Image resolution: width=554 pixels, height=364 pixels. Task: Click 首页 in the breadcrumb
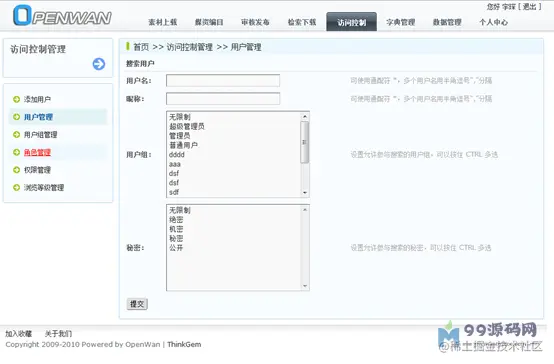tap(141, 47)
